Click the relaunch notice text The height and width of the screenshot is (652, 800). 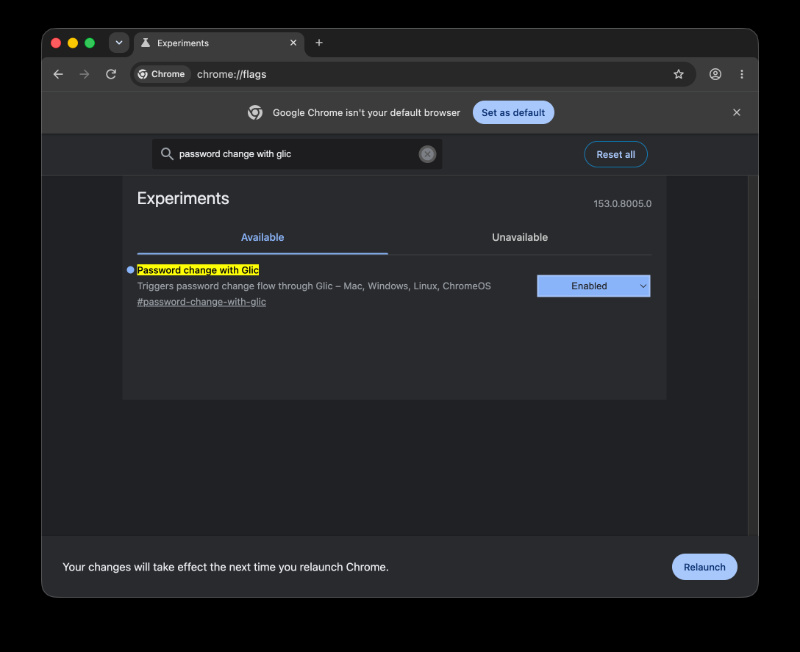point(226,567)
